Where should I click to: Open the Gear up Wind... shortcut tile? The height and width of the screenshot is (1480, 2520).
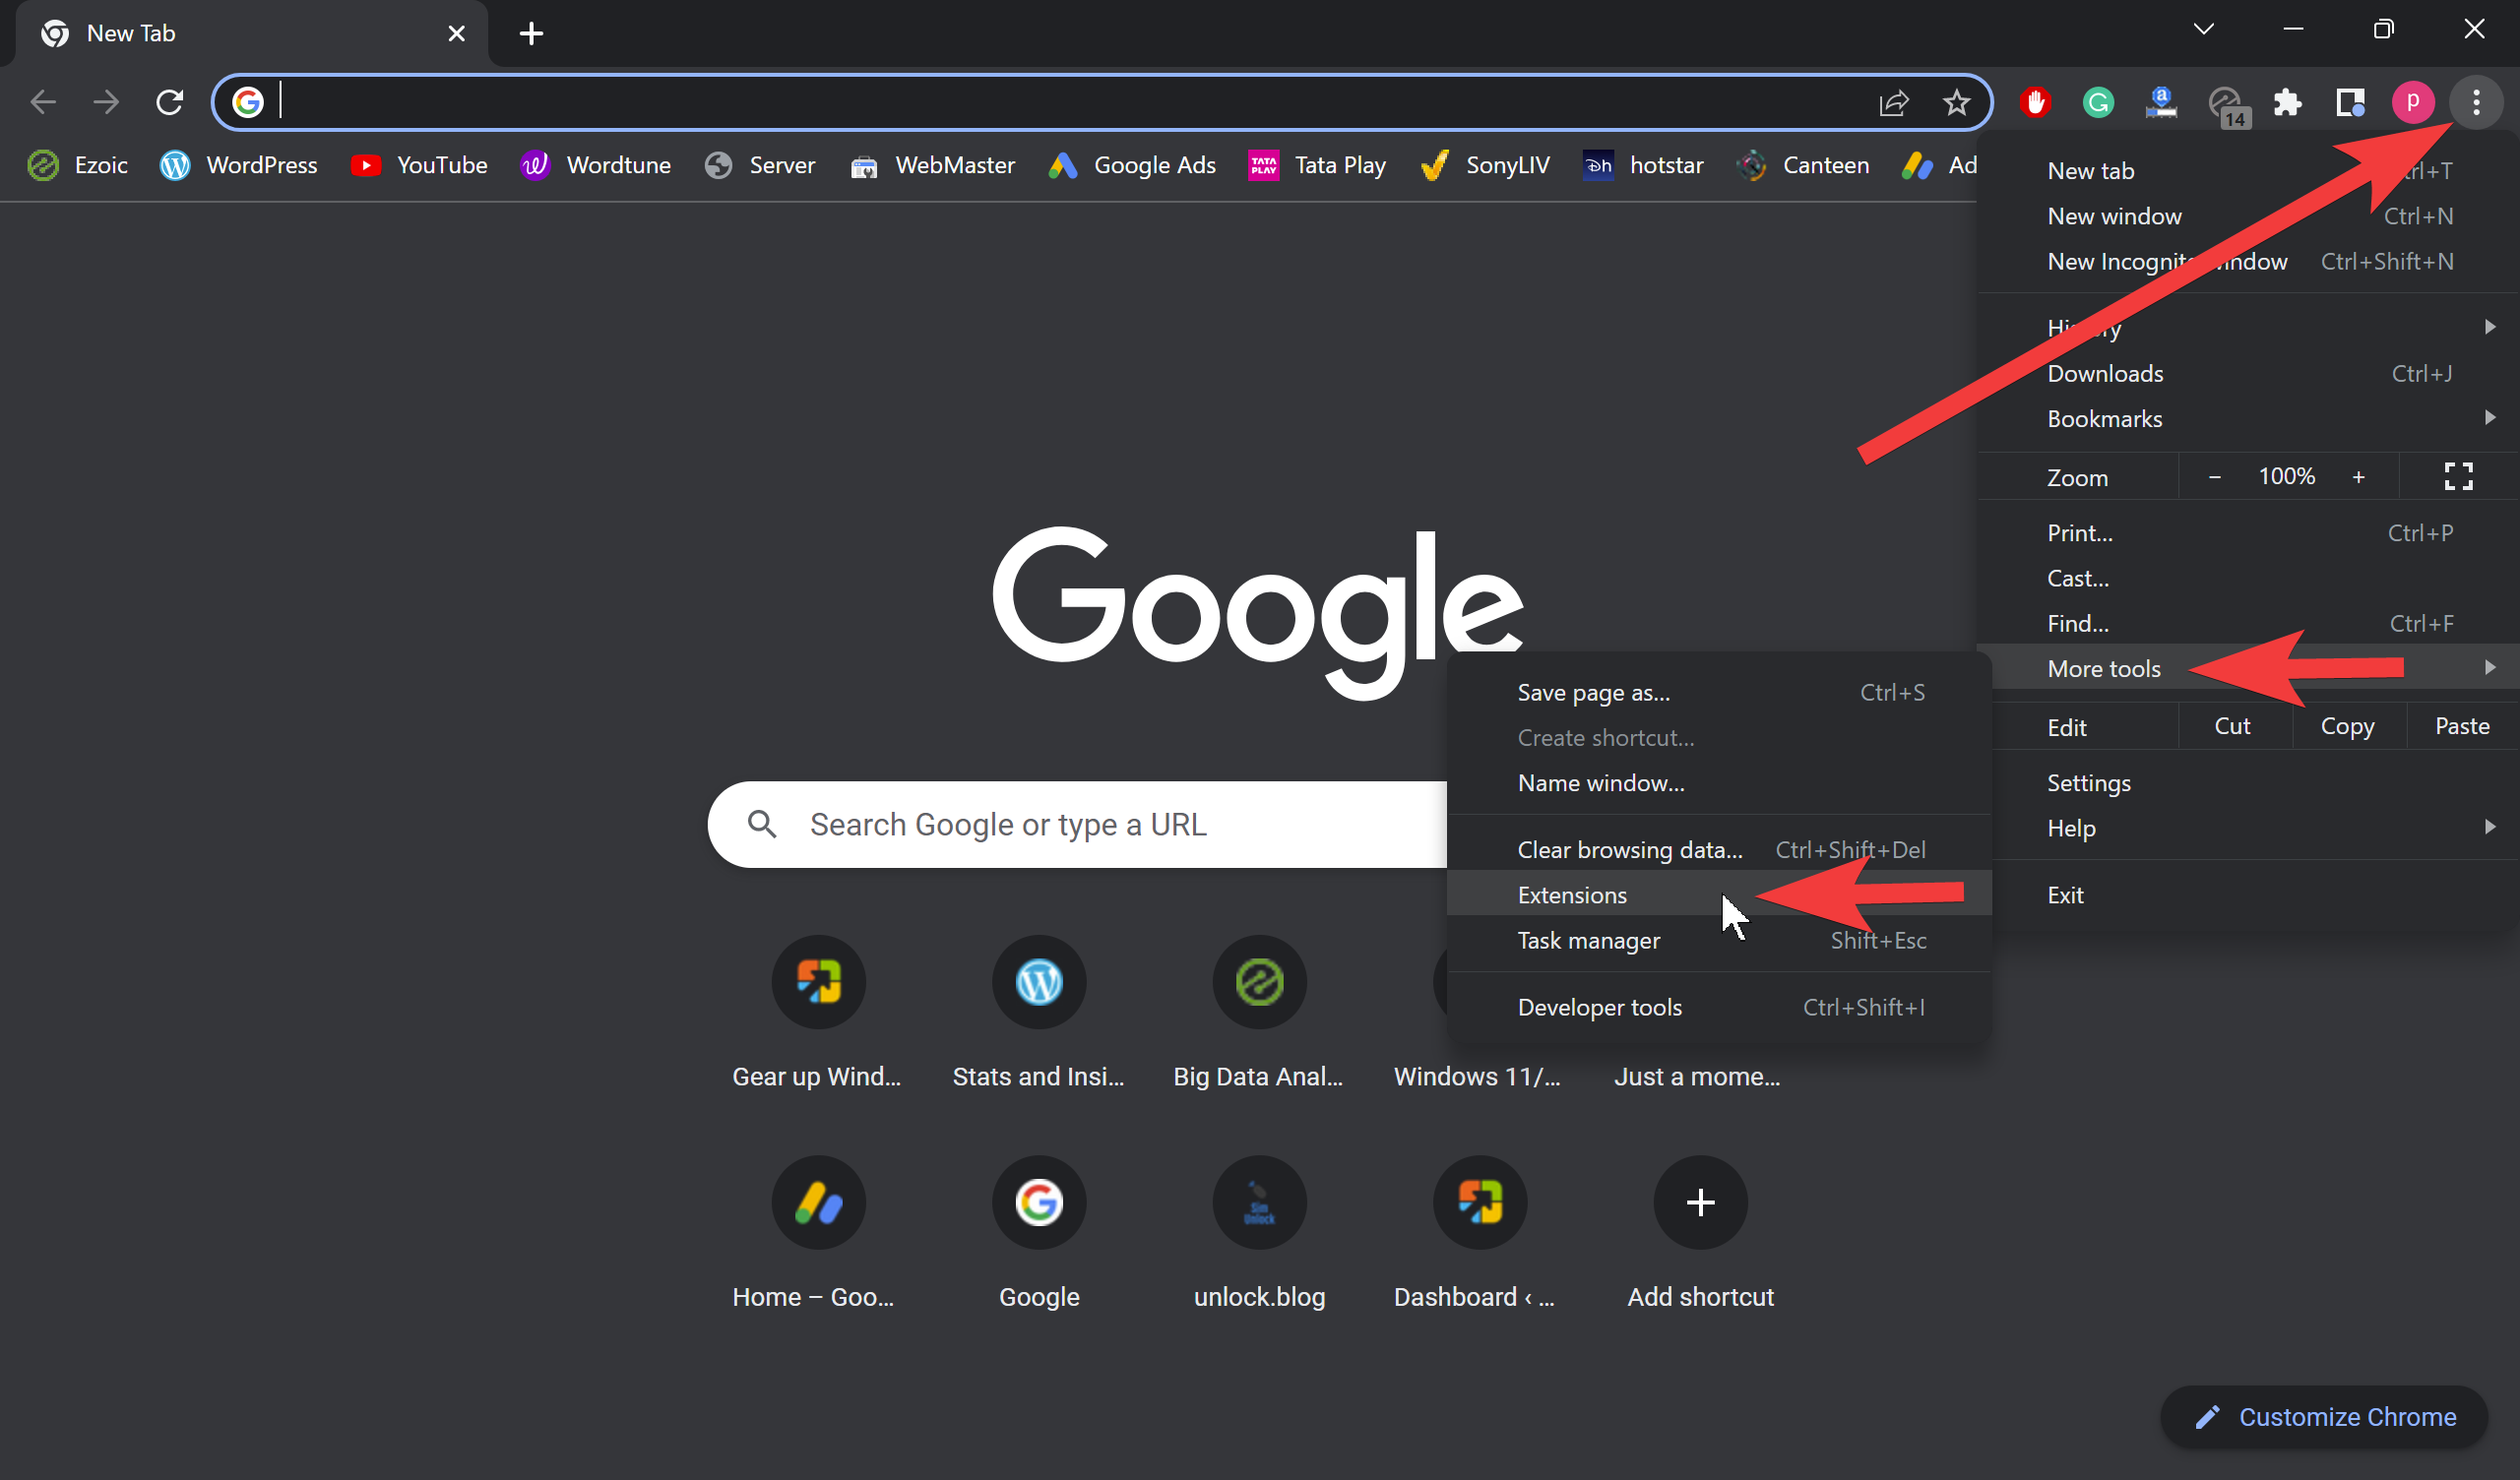[x=817, y=1012]
